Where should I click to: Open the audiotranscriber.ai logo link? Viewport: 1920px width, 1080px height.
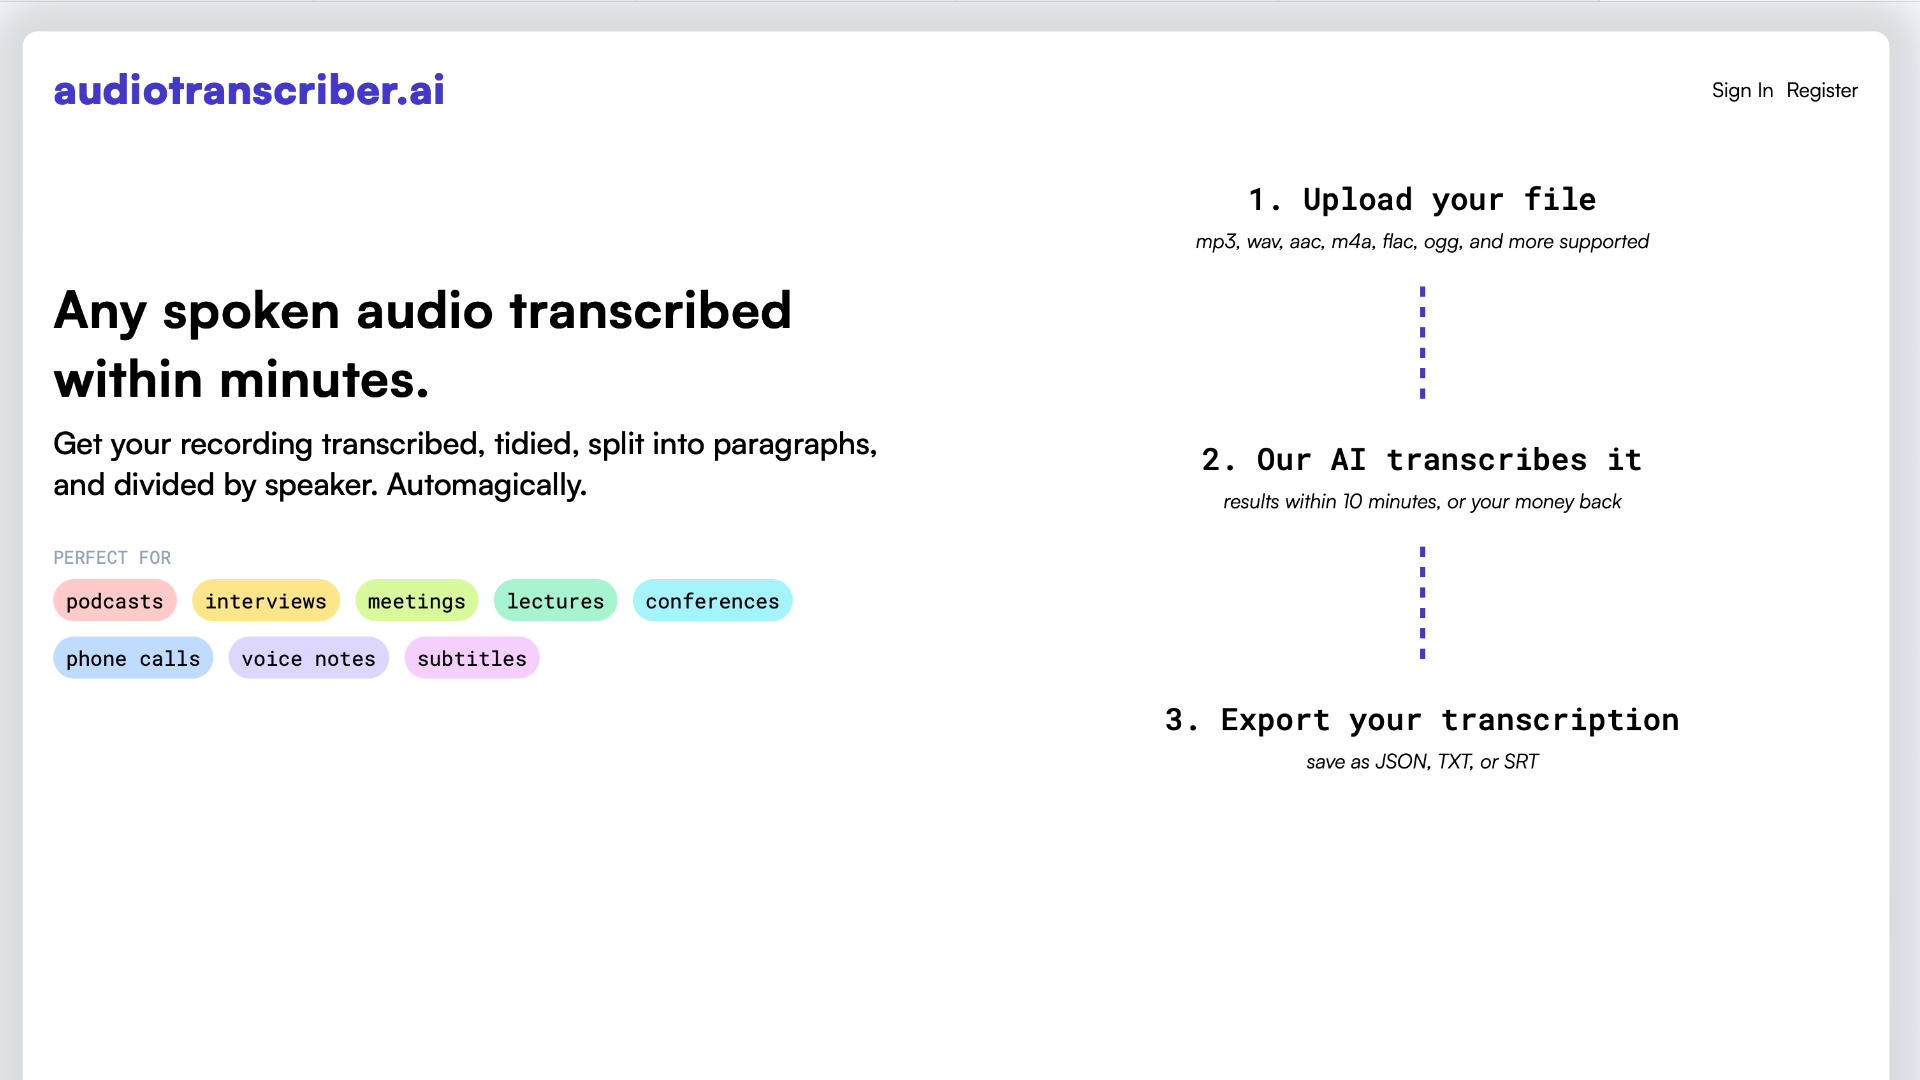[x=249, y=90]
